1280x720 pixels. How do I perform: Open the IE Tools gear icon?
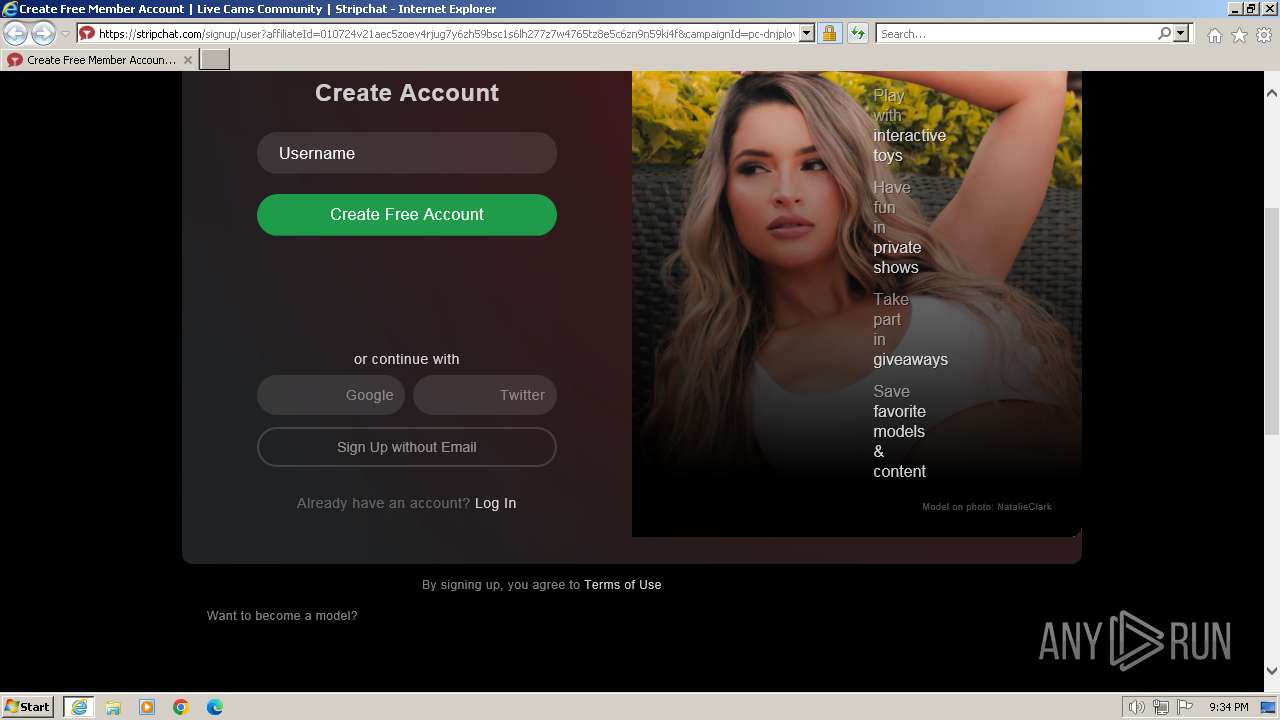pyautogui.click(x=1264, y=35)
